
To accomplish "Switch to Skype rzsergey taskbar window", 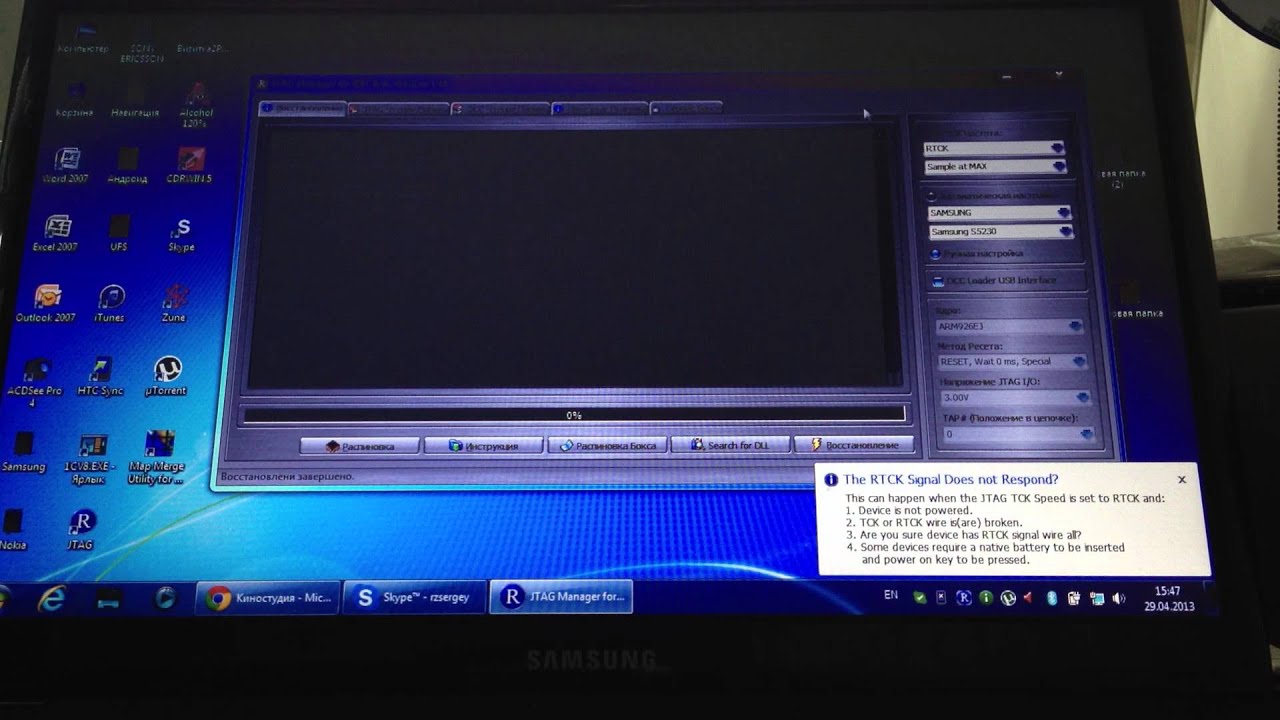I will [x=414, y=598].
